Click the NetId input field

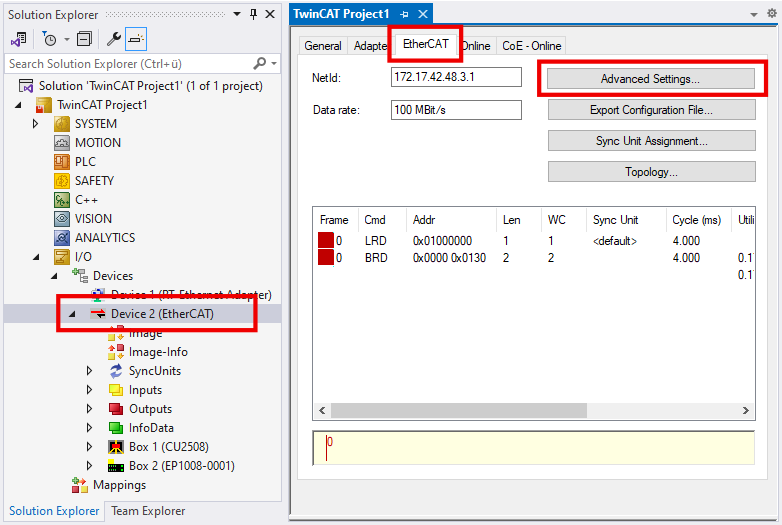point(456,77)
